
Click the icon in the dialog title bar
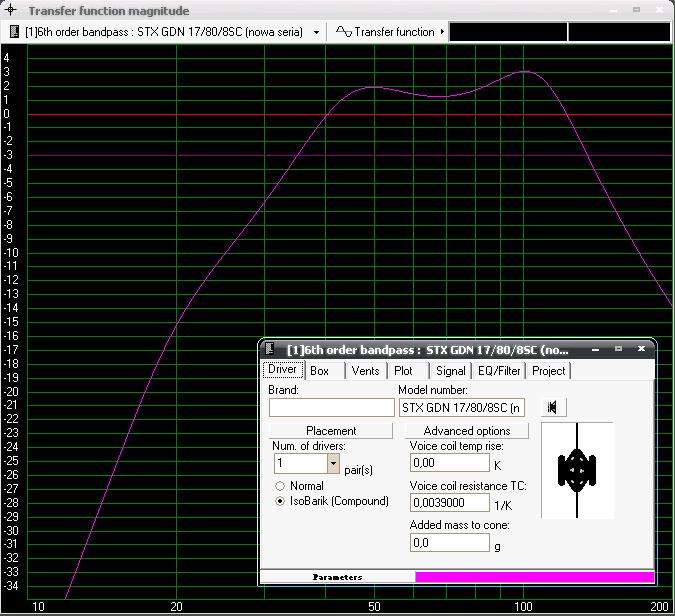pyautogui.click(x=271, y=350)
